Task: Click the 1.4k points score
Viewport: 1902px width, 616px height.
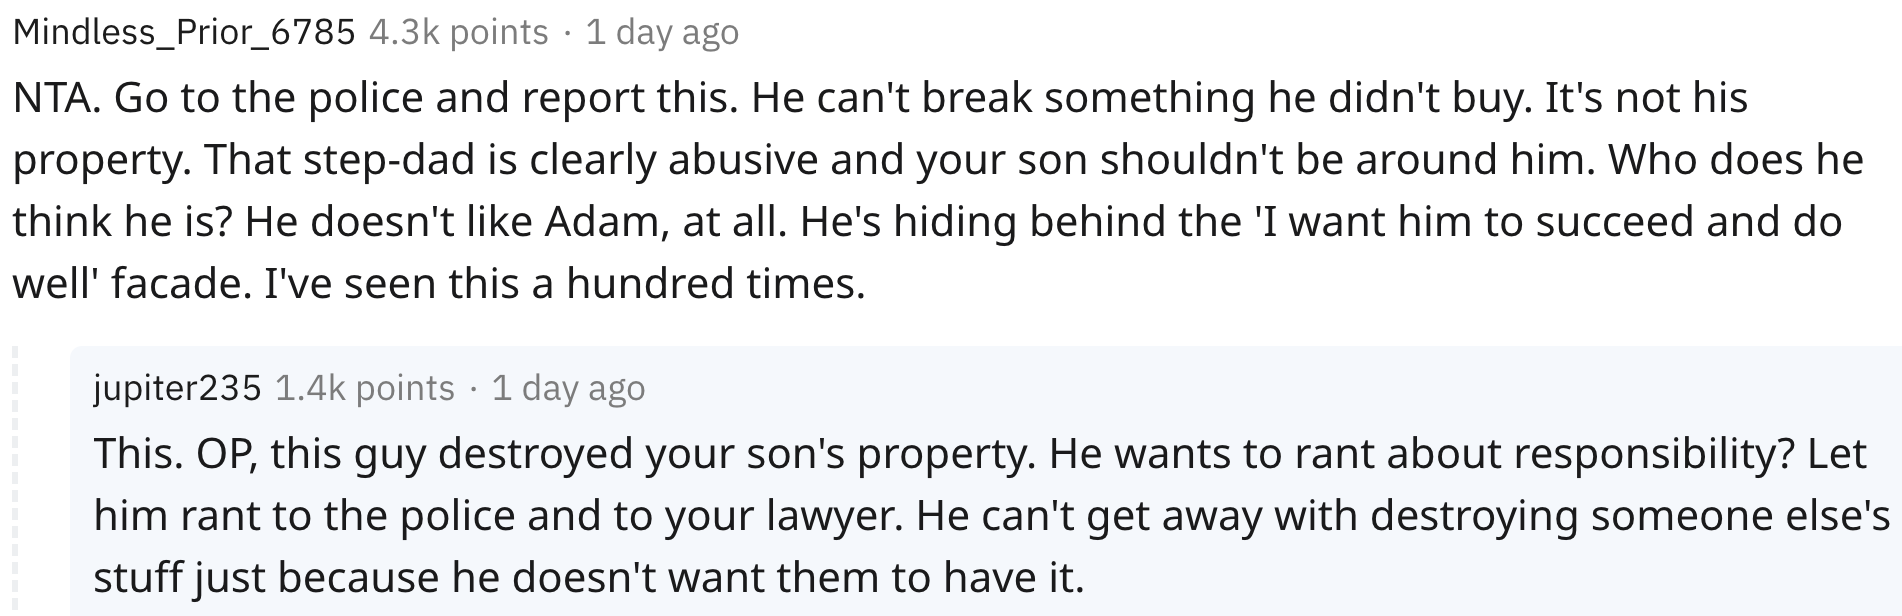Action: [365, 387]
